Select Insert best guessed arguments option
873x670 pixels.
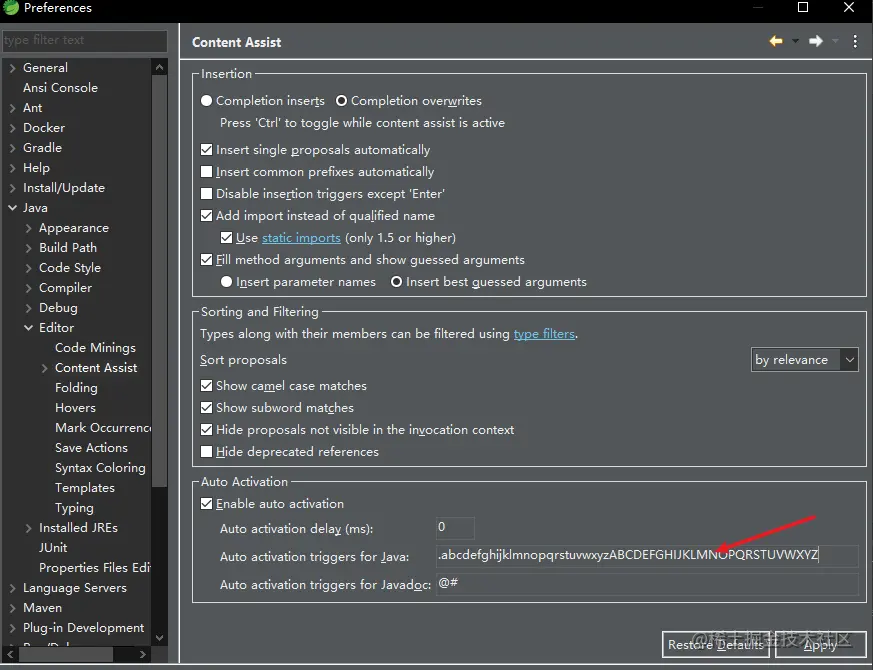coord(396,282)
